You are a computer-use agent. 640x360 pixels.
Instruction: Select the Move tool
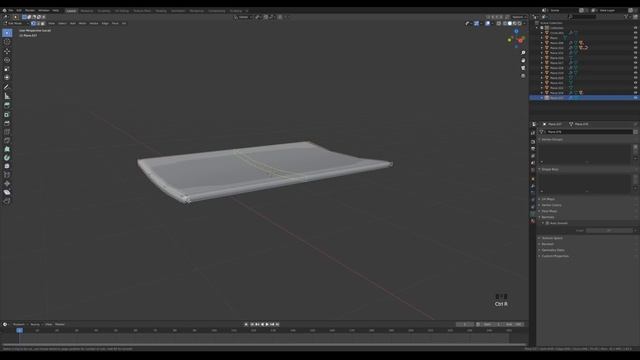pos(7,51)
